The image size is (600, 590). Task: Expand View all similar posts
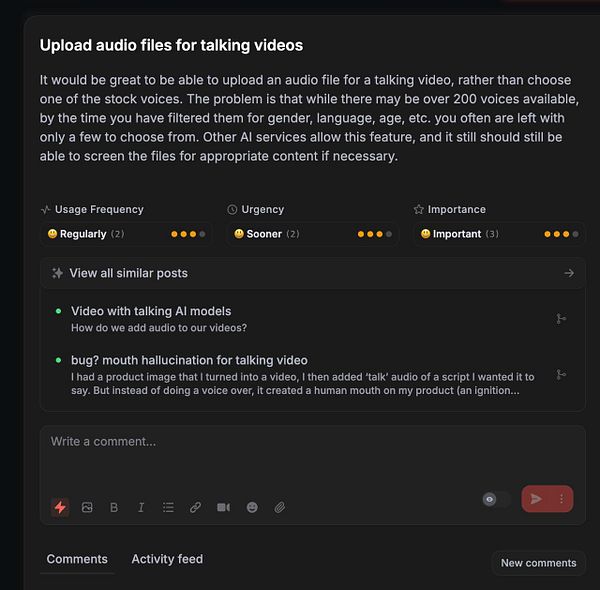pyautogui.click(x=313, y=273)
